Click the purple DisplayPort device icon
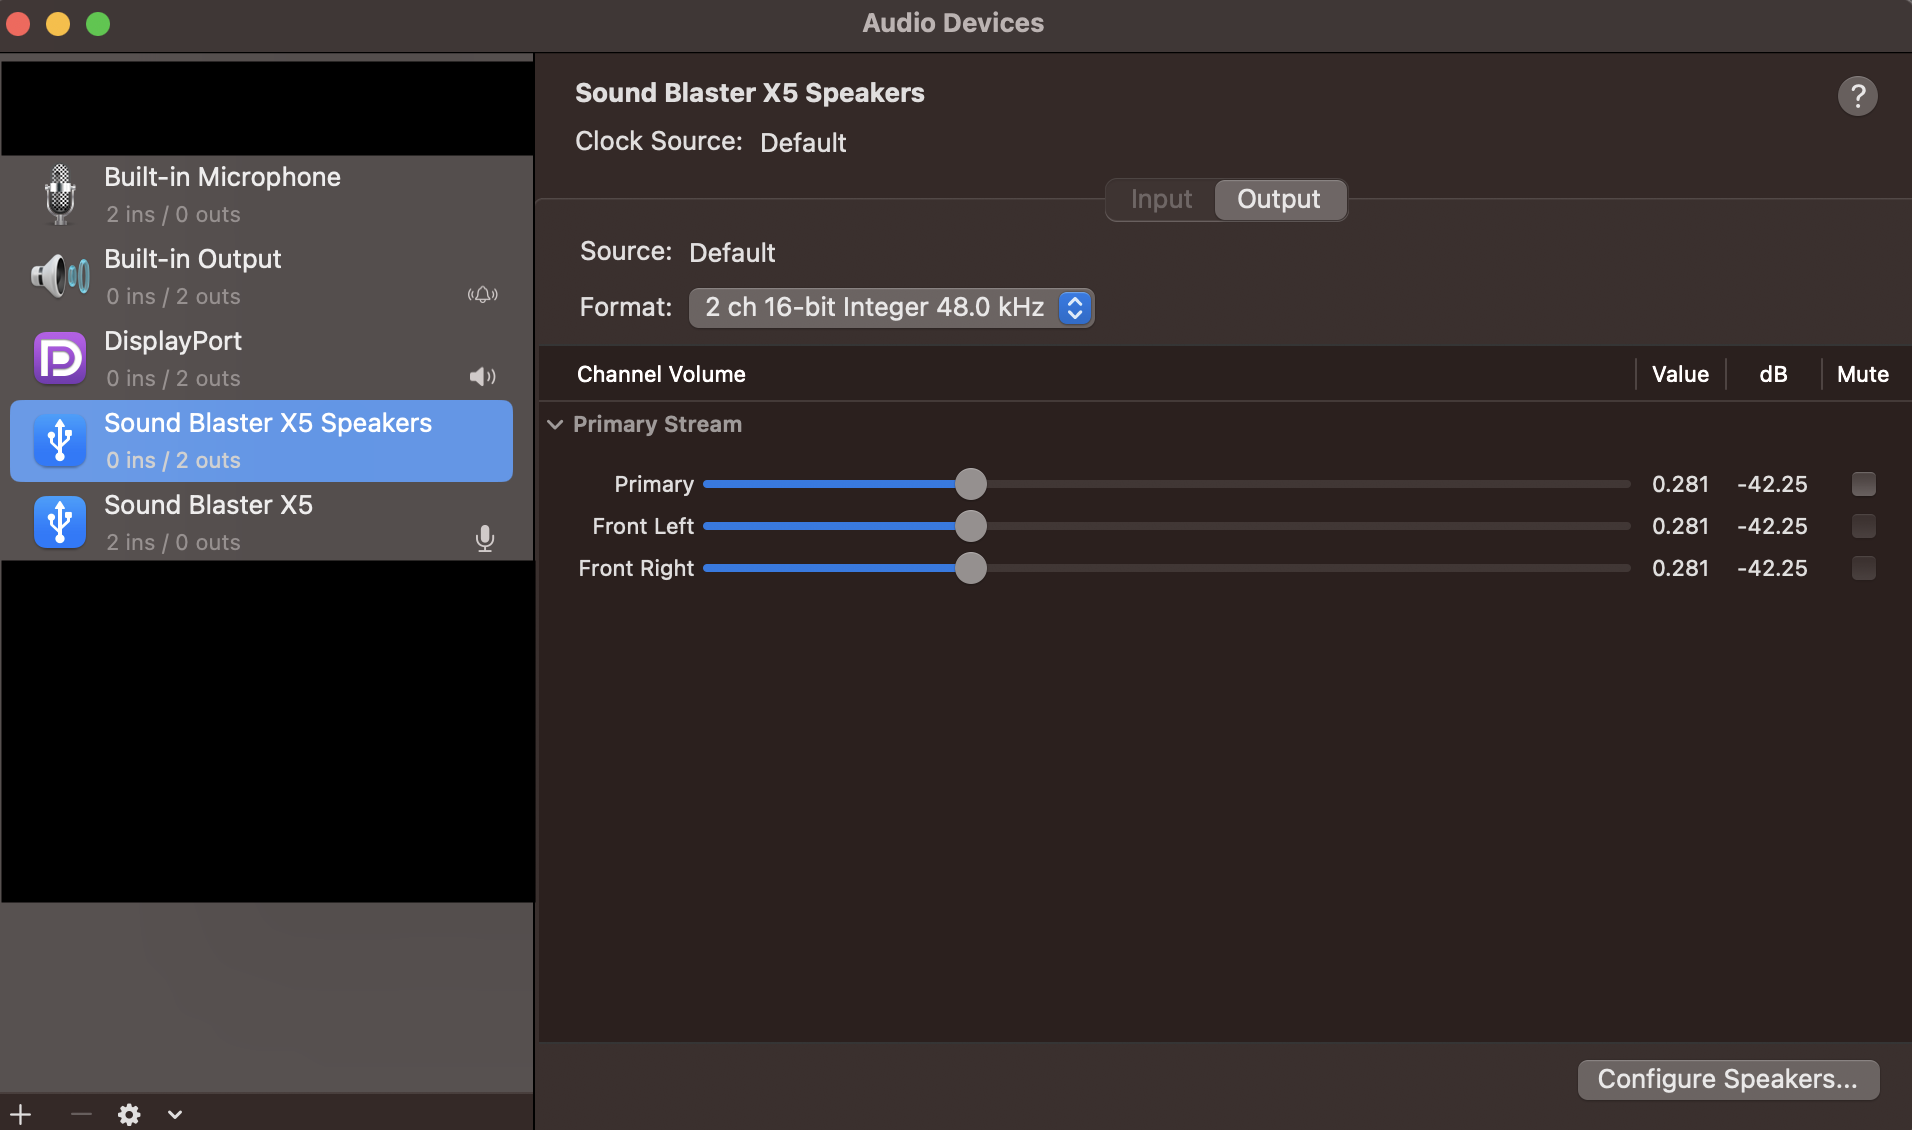 (60, 358)
